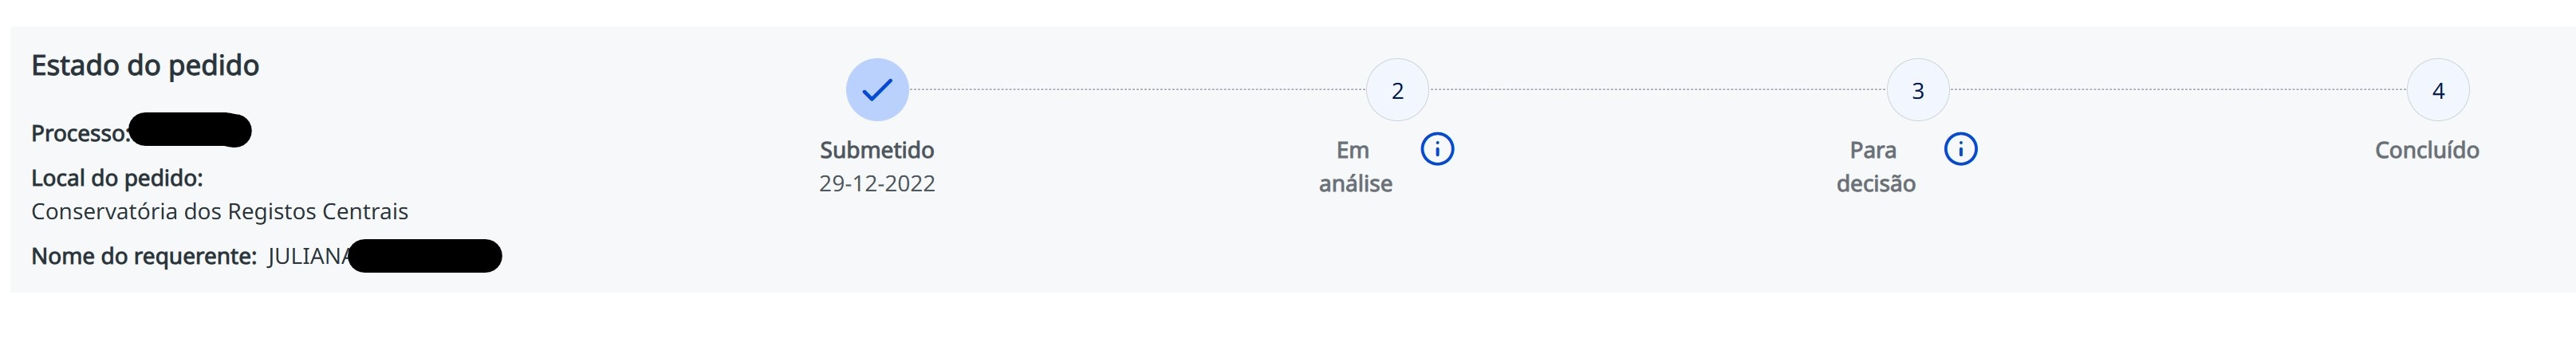Click progress line between steps 3 and 4
The height and width of the screenshot is (350, 2576).
click(x=2178, y=90)
